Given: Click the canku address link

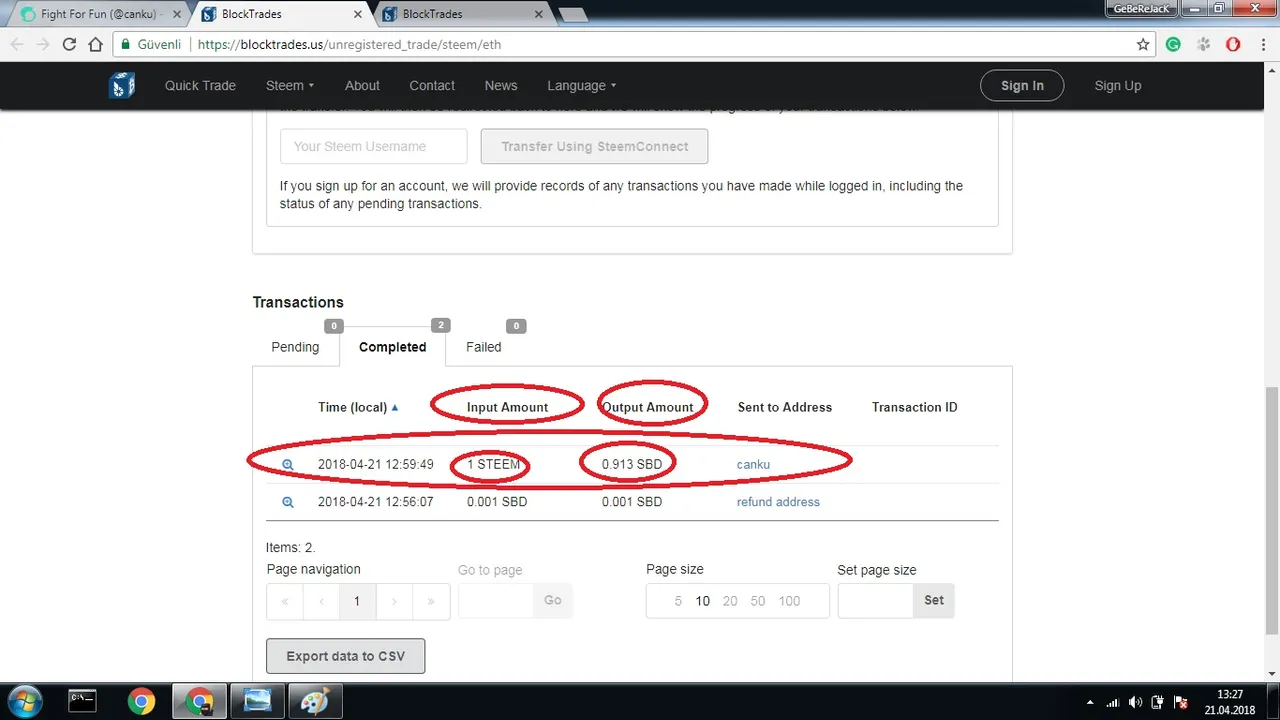Looking at the screenshot, I should tap(753, 465).
